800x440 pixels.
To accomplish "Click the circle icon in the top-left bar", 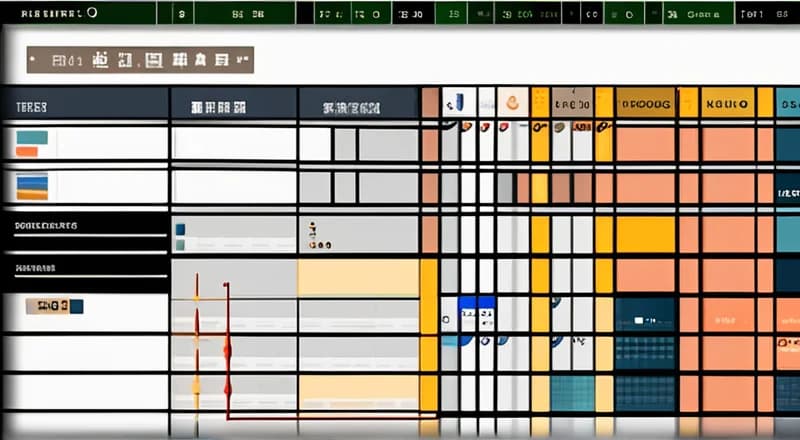I will click(92, 13).
